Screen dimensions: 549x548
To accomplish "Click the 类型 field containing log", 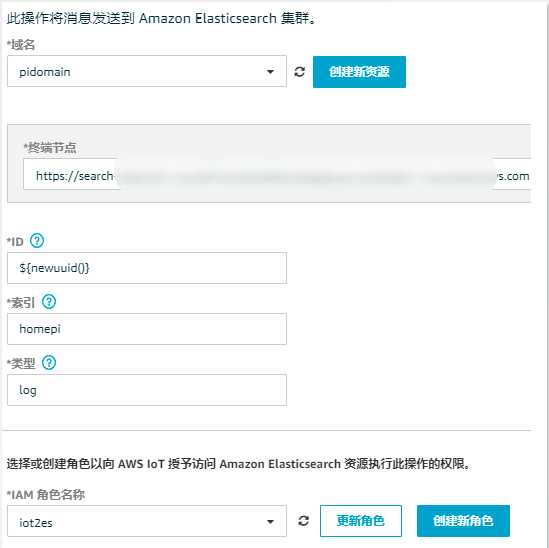I will pos(147,390).
